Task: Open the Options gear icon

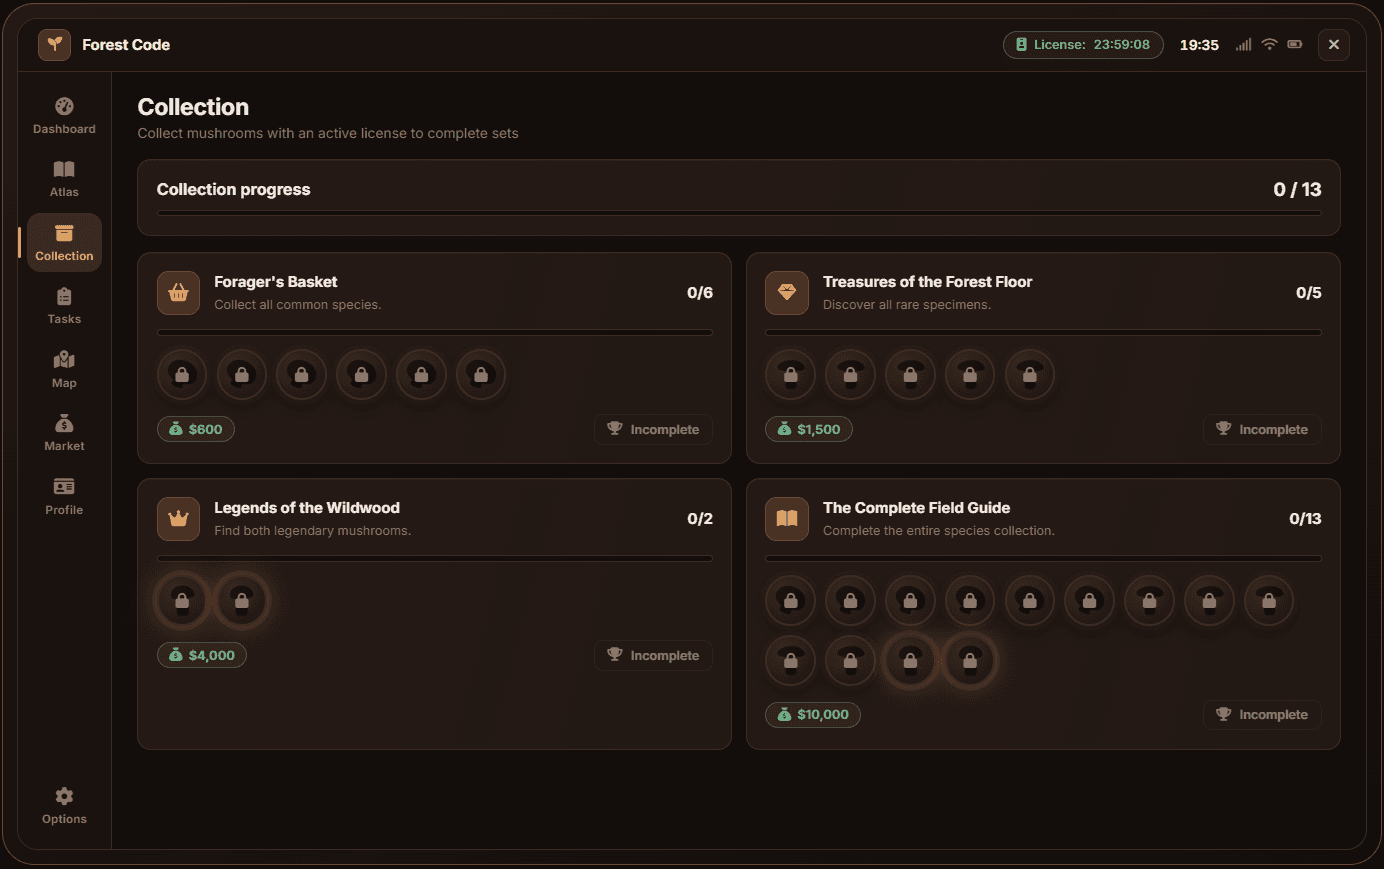Action: click(64, 796)
